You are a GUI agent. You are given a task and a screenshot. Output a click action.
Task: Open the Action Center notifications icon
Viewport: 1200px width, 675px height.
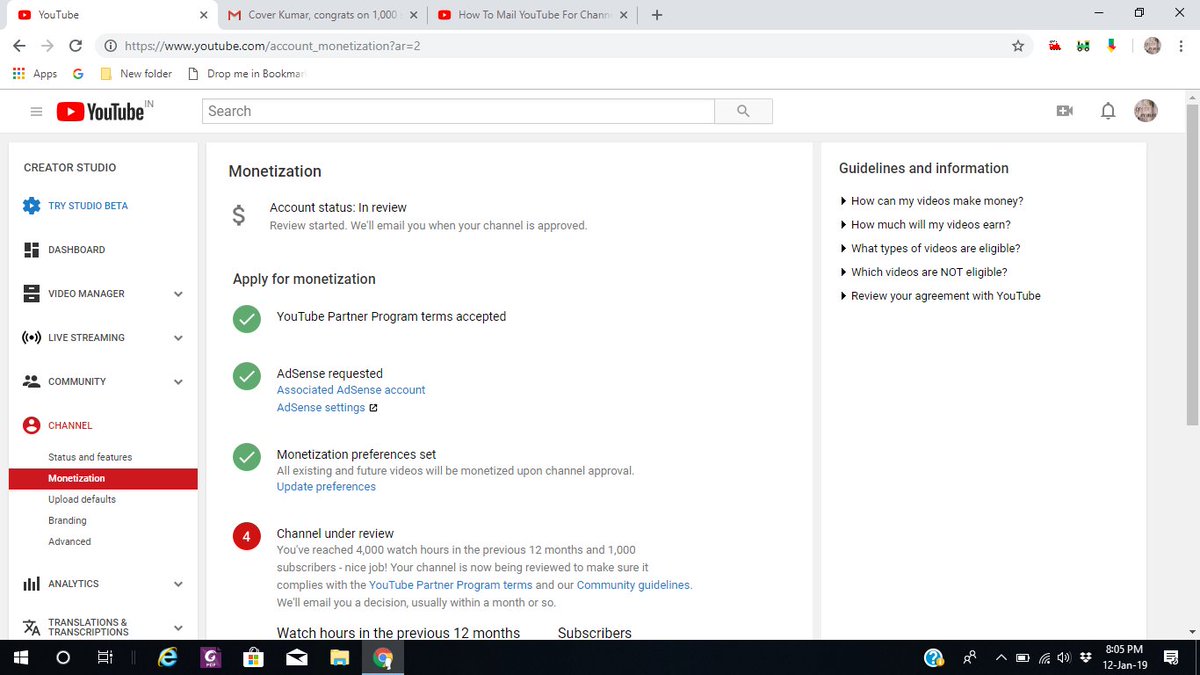pos(1171,658)
